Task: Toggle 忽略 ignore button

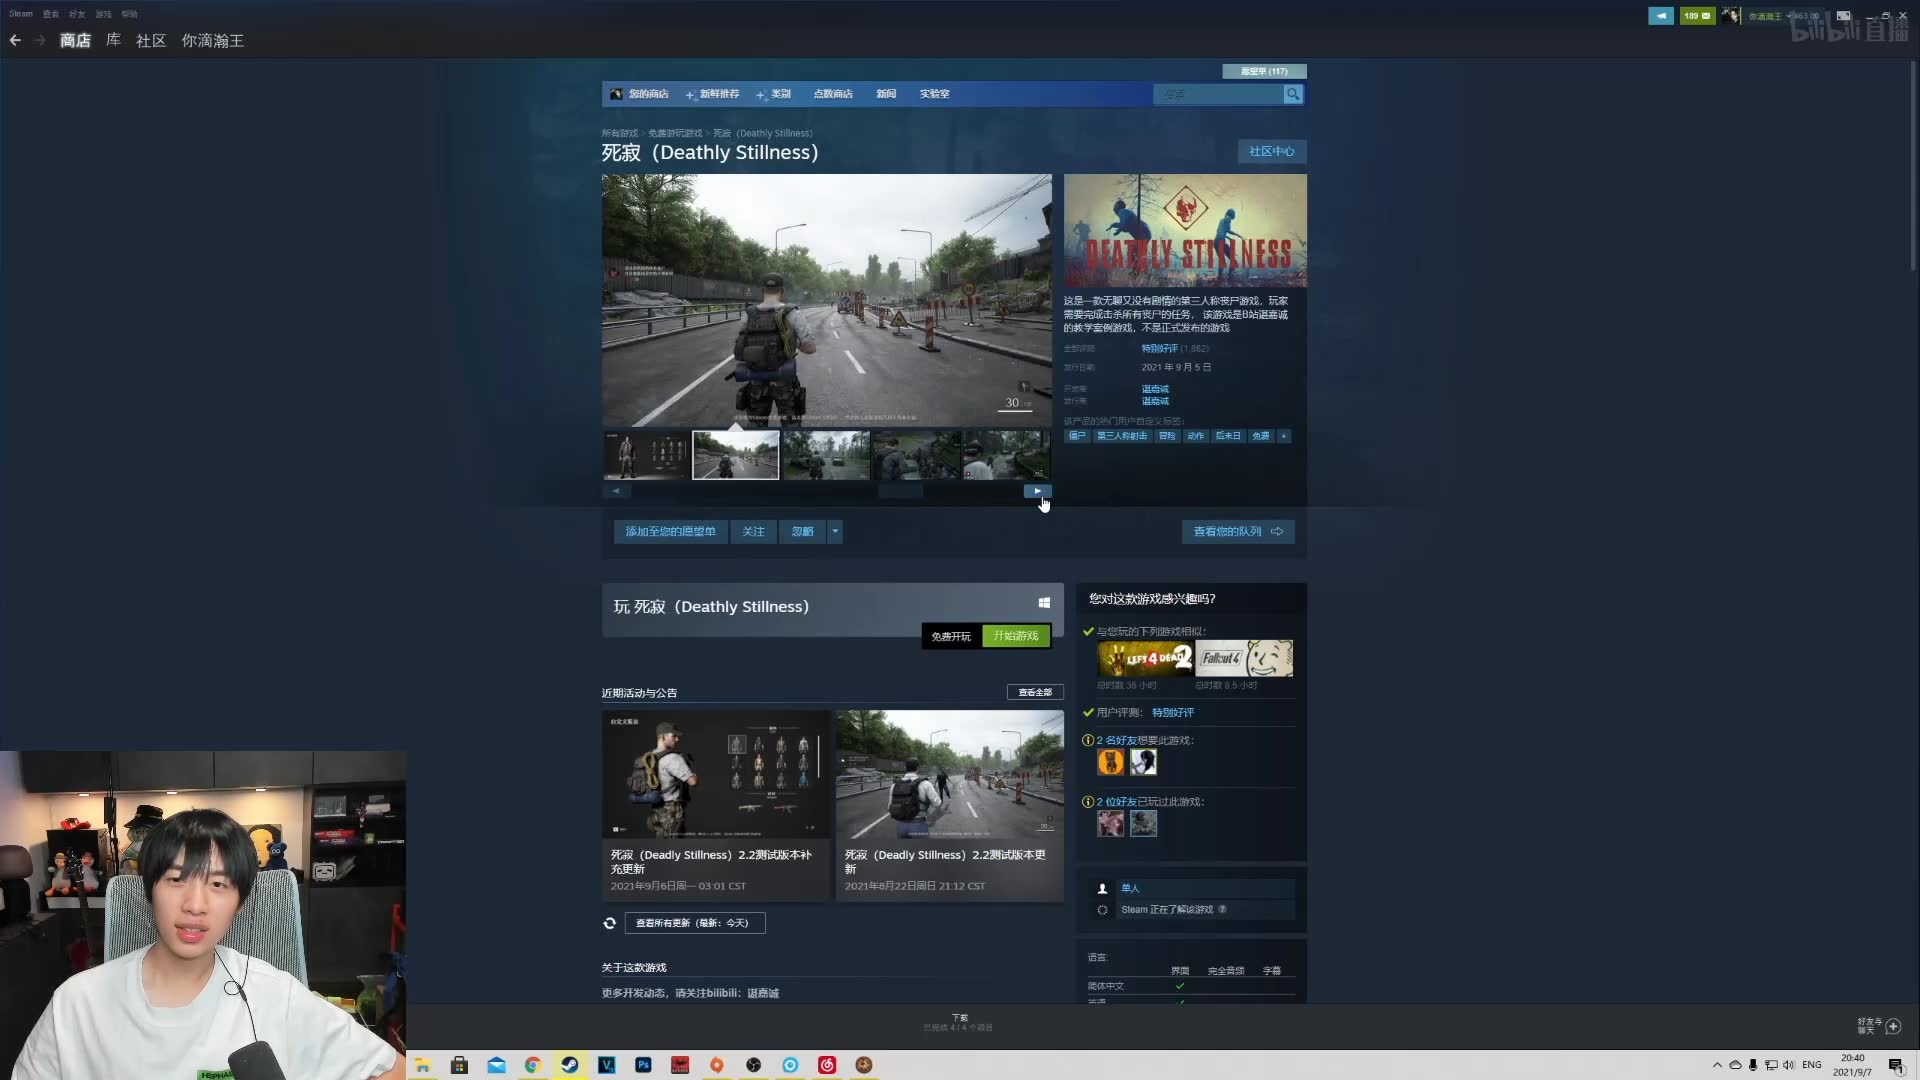Action: [802, 532]
